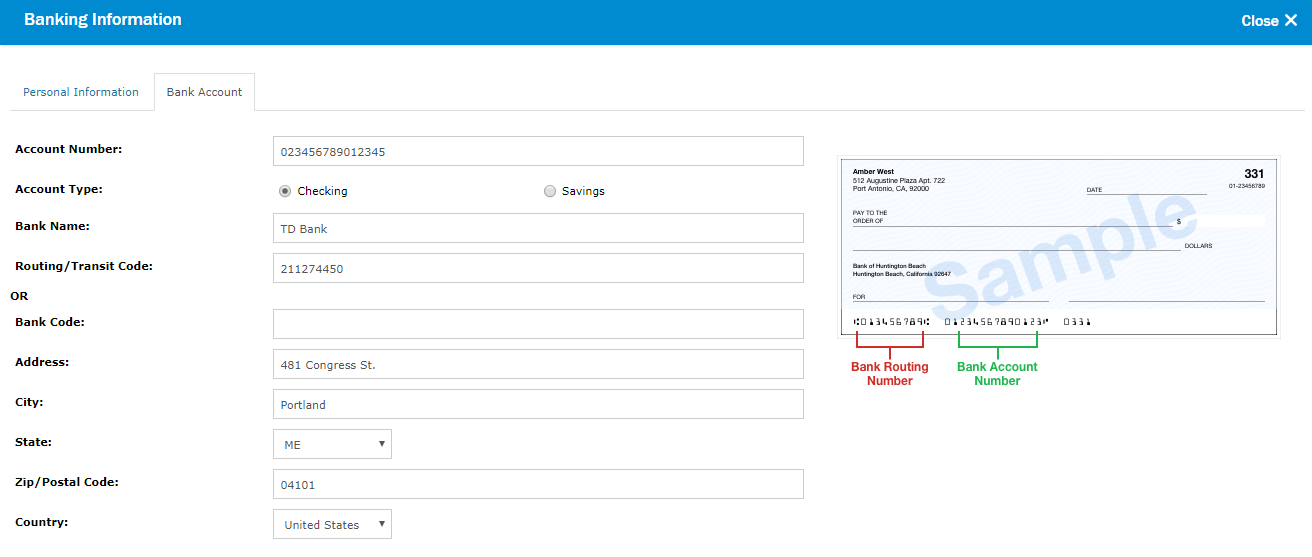Screen dimensions: 1312x557
Task: Click the Address label
Action: pos(42,362)
